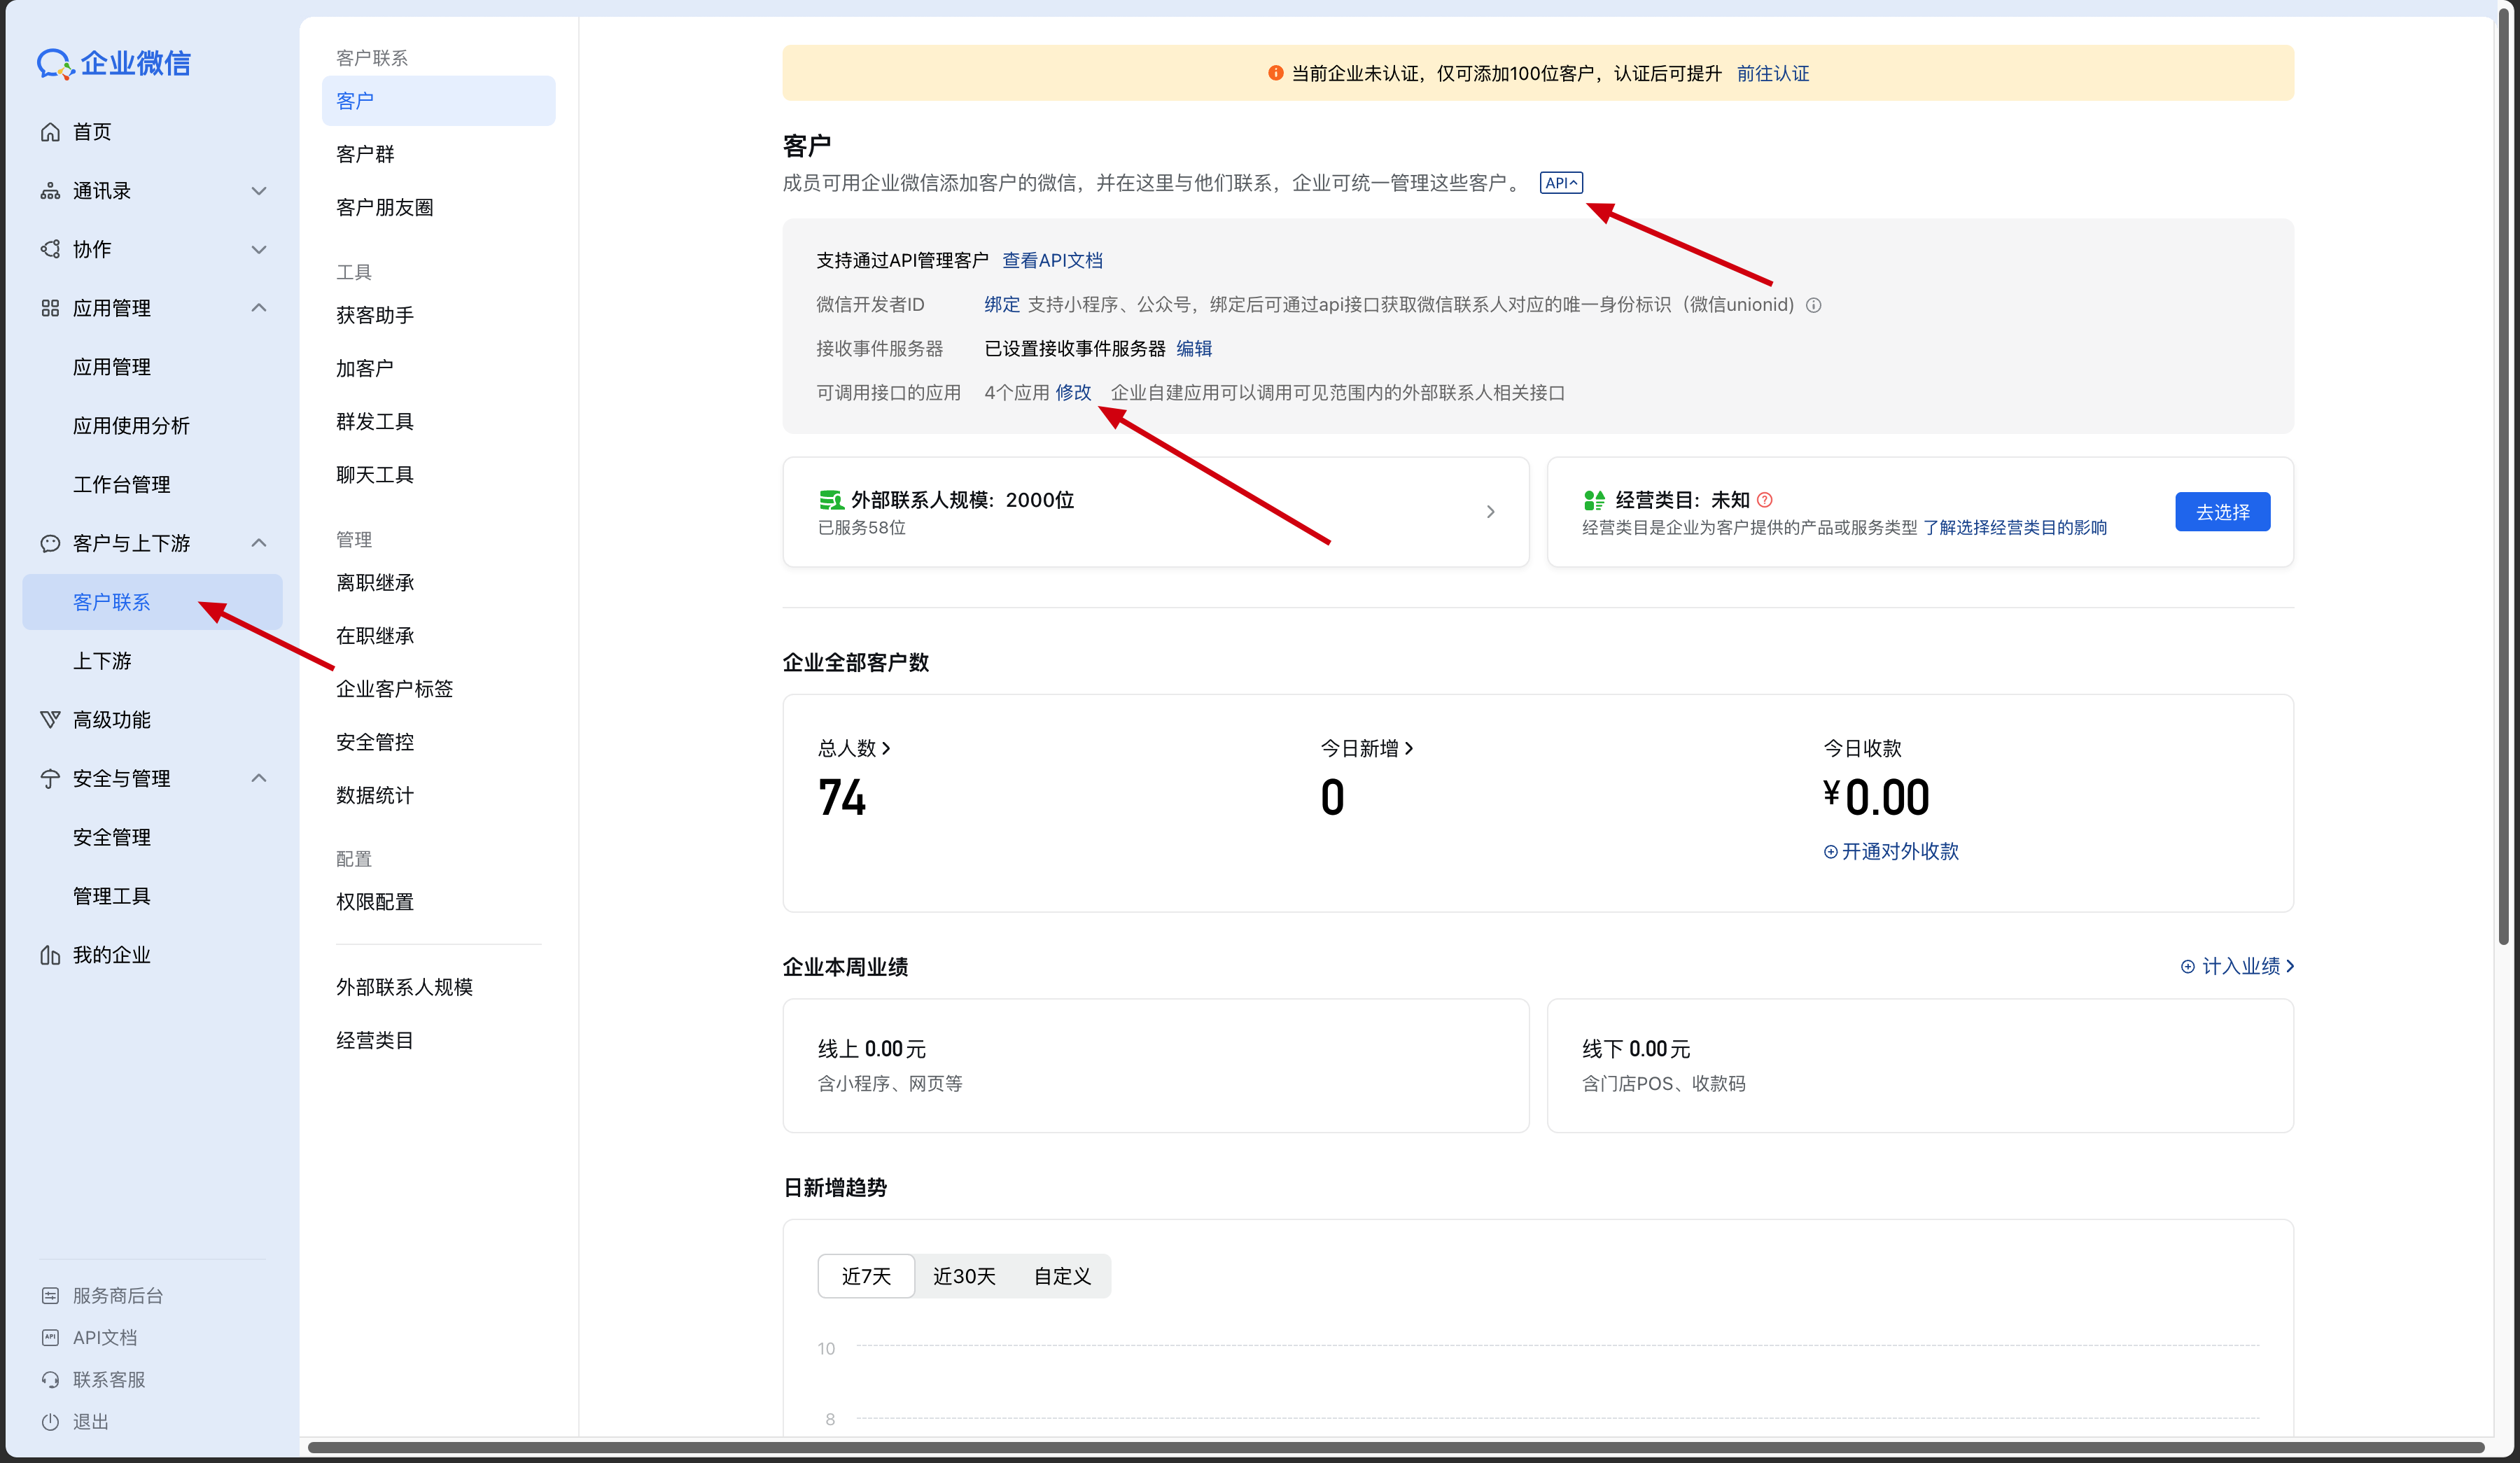The width and height of the screenshot is (2520, 1463).
Task: Switch trend range to 近30天
Action: pos(964,1276)
